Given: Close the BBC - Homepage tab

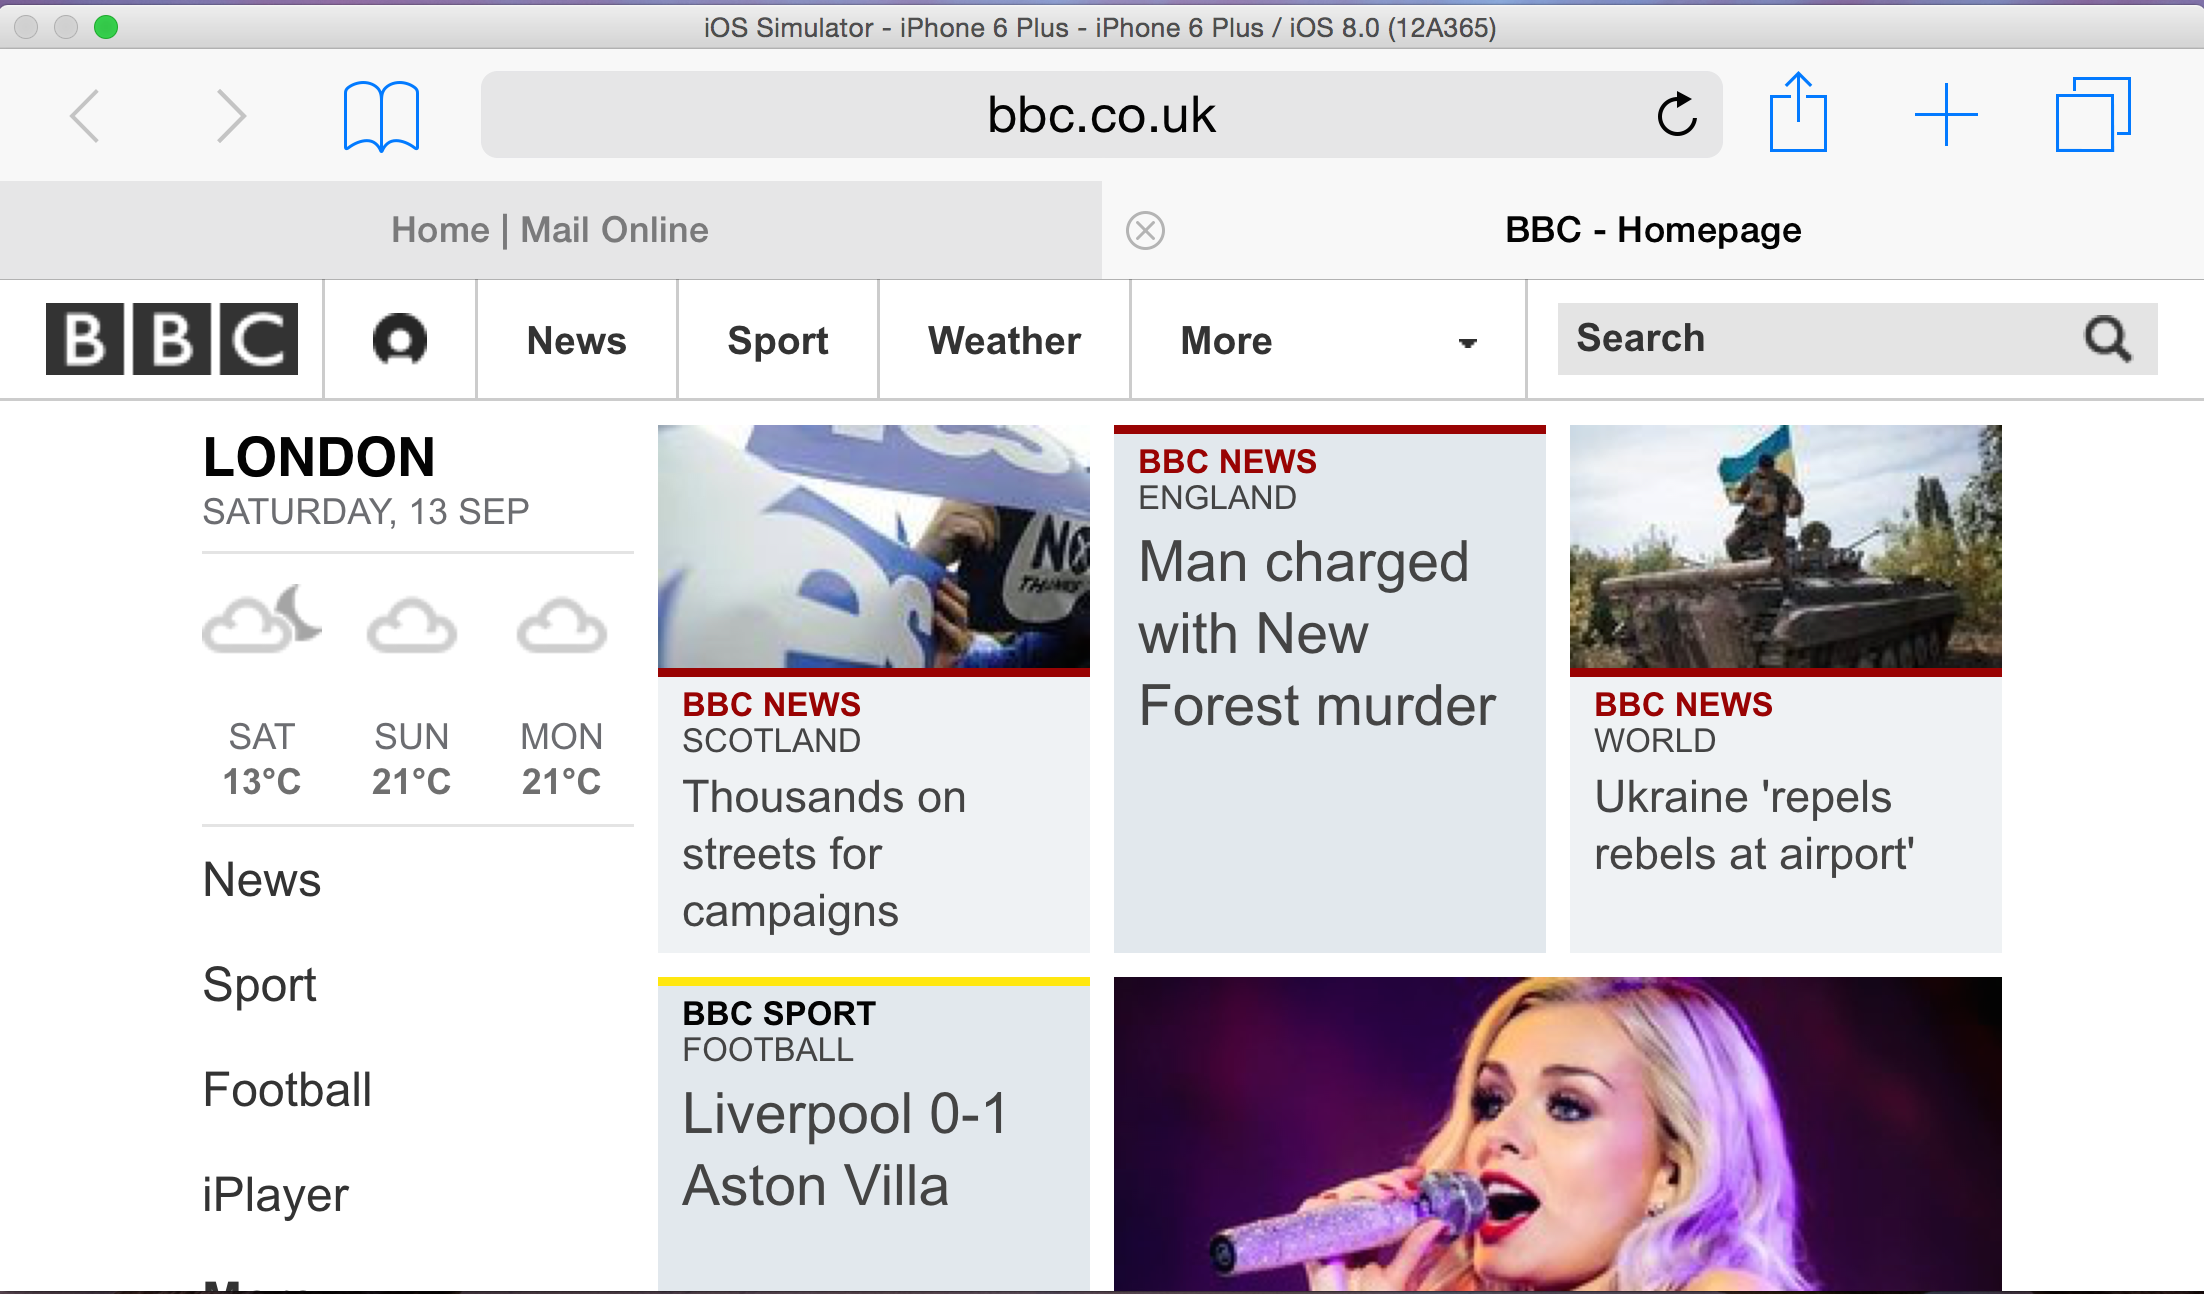Looking at the screenshot, I should pos(1145,230).
